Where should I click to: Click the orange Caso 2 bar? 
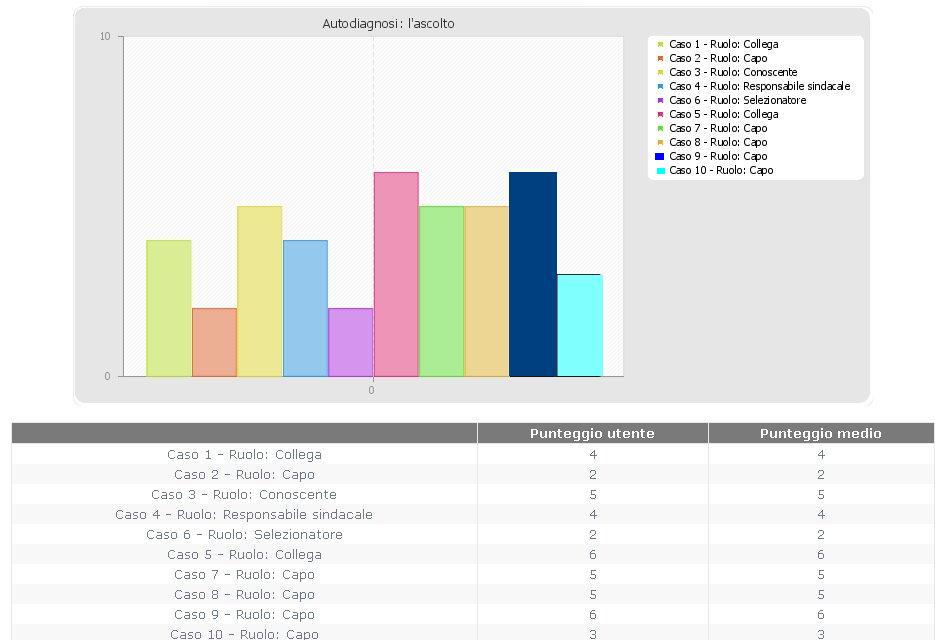click(214, 342)
